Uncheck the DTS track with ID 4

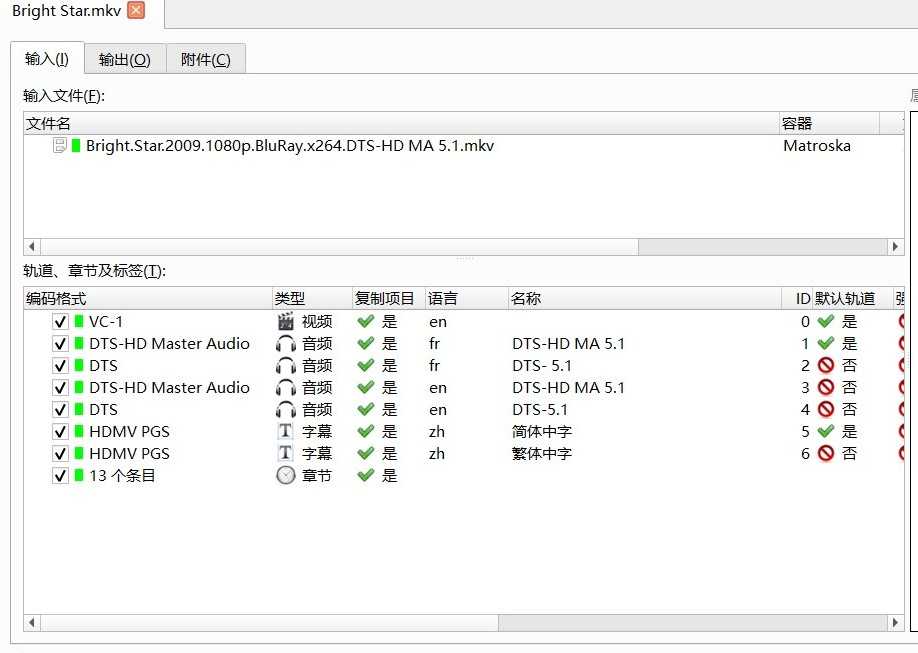[x=60, y=409]
